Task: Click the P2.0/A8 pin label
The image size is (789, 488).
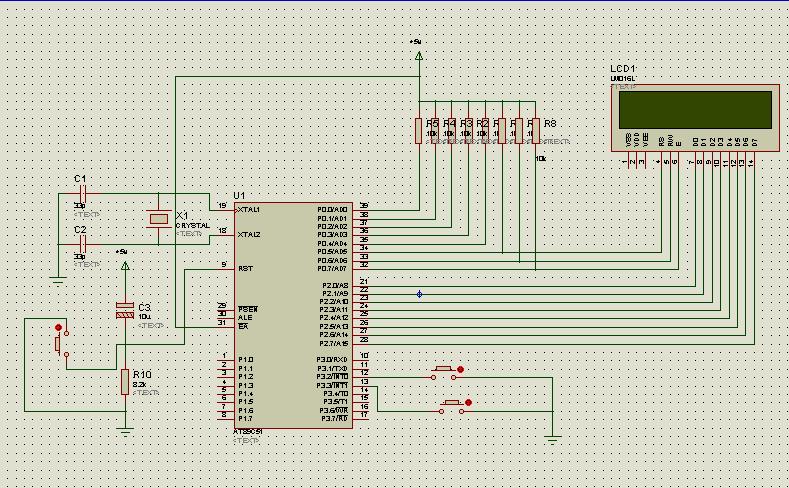Action: click(x=335, y=286)
